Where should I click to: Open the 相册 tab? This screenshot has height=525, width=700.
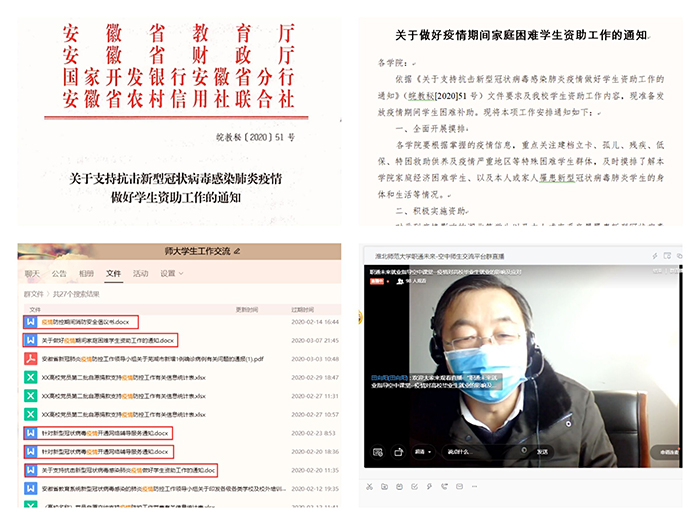(x=86, y=273)
